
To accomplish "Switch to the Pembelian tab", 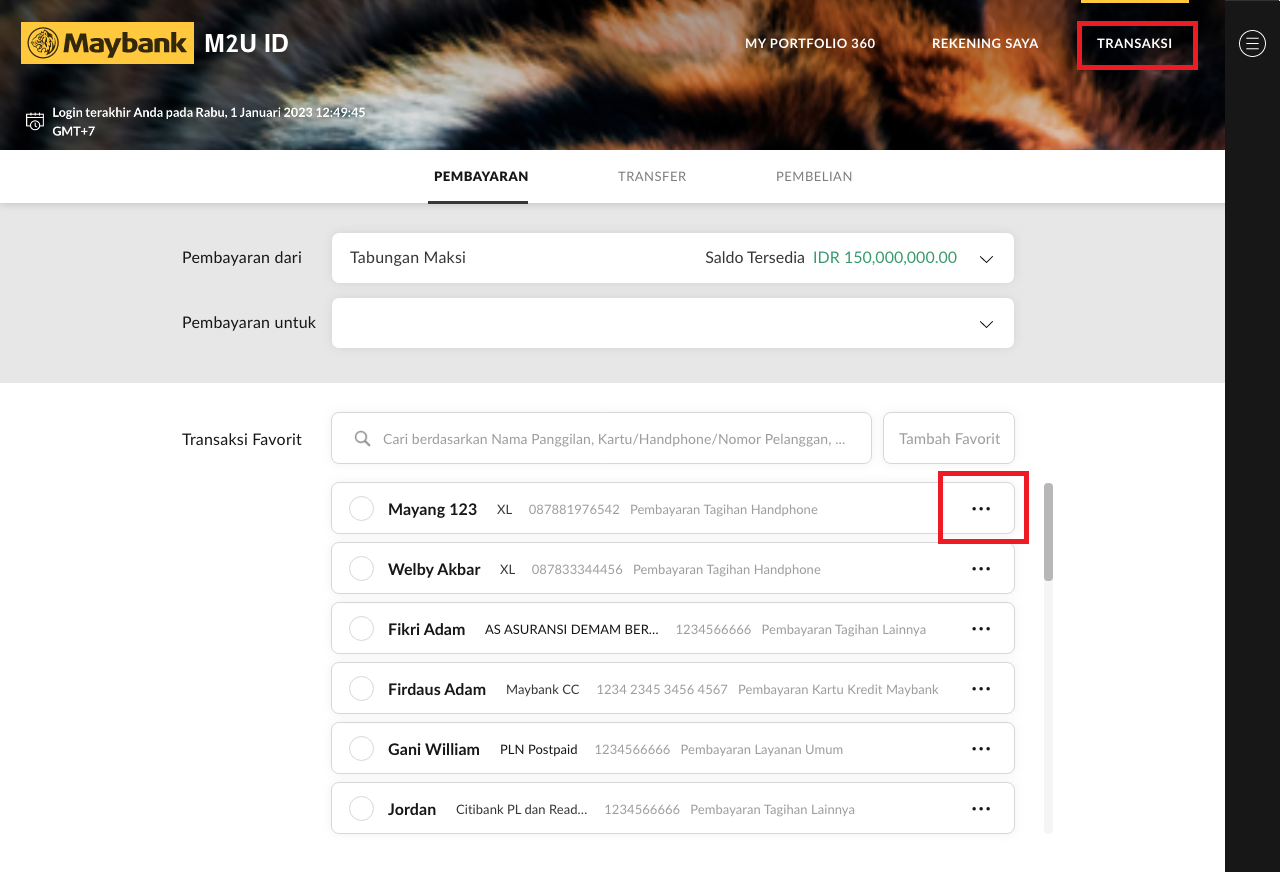I will (x=814, y=177).
